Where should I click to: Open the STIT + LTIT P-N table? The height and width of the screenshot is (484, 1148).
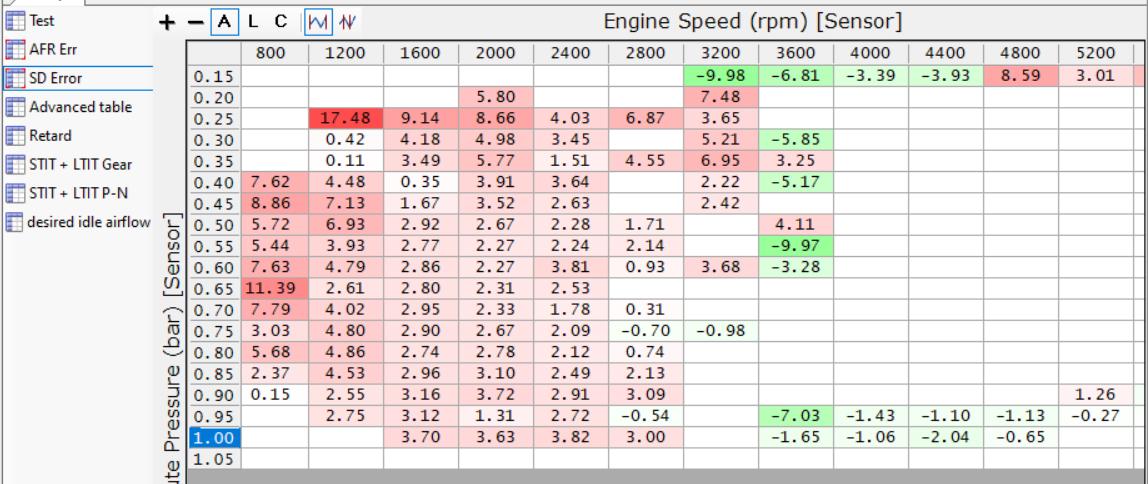tap(67, 193)
